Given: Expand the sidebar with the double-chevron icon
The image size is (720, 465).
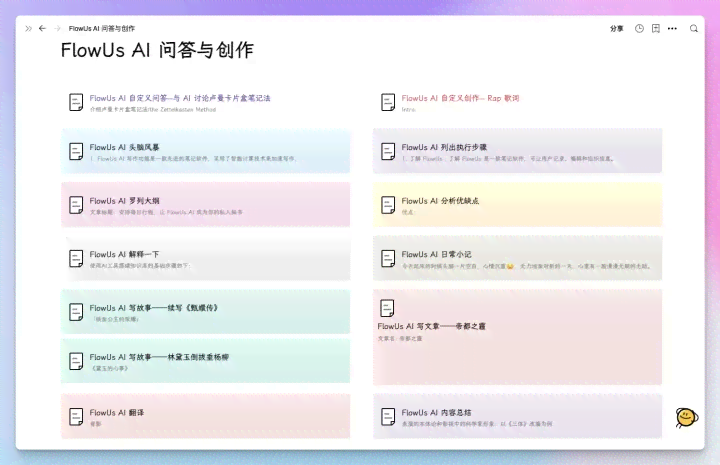Looking at the screenshot, I should [28, 28].
